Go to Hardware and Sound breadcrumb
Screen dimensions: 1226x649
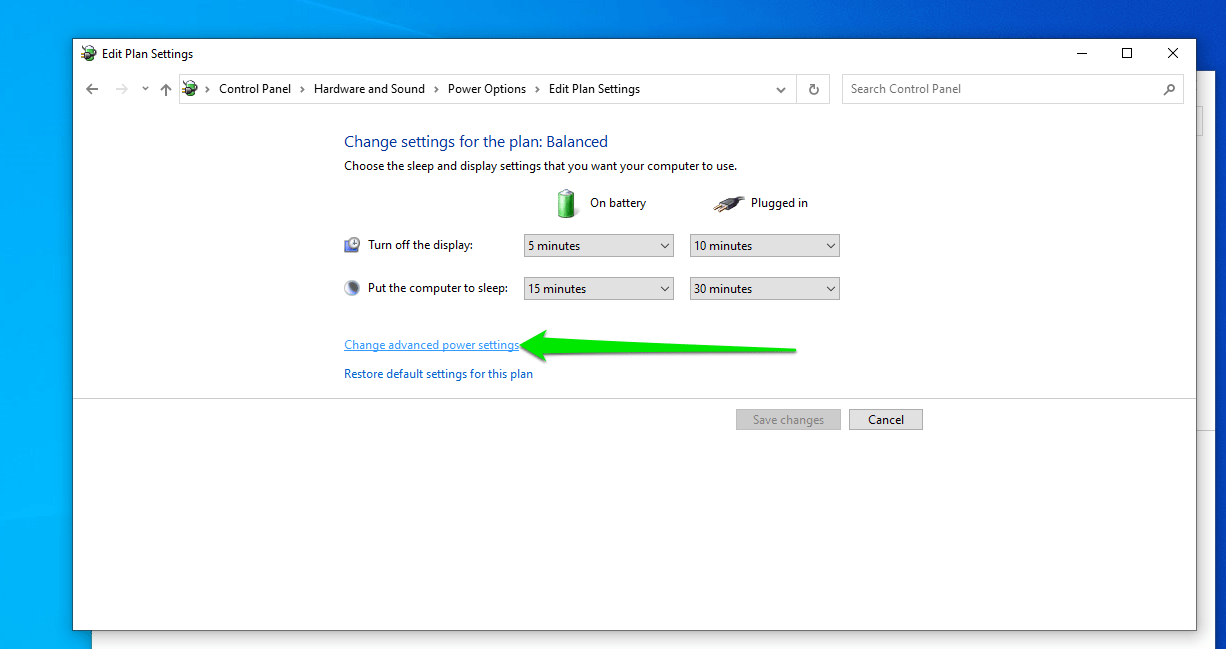point(369,89)
